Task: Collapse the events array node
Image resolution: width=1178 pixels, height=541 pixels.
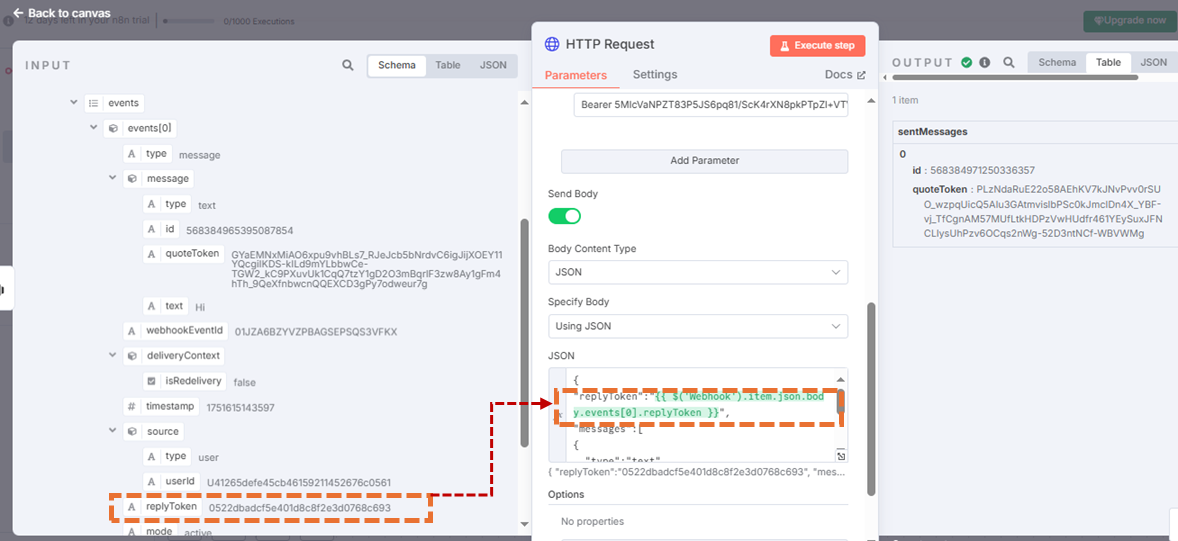Action: coord(74,103)
